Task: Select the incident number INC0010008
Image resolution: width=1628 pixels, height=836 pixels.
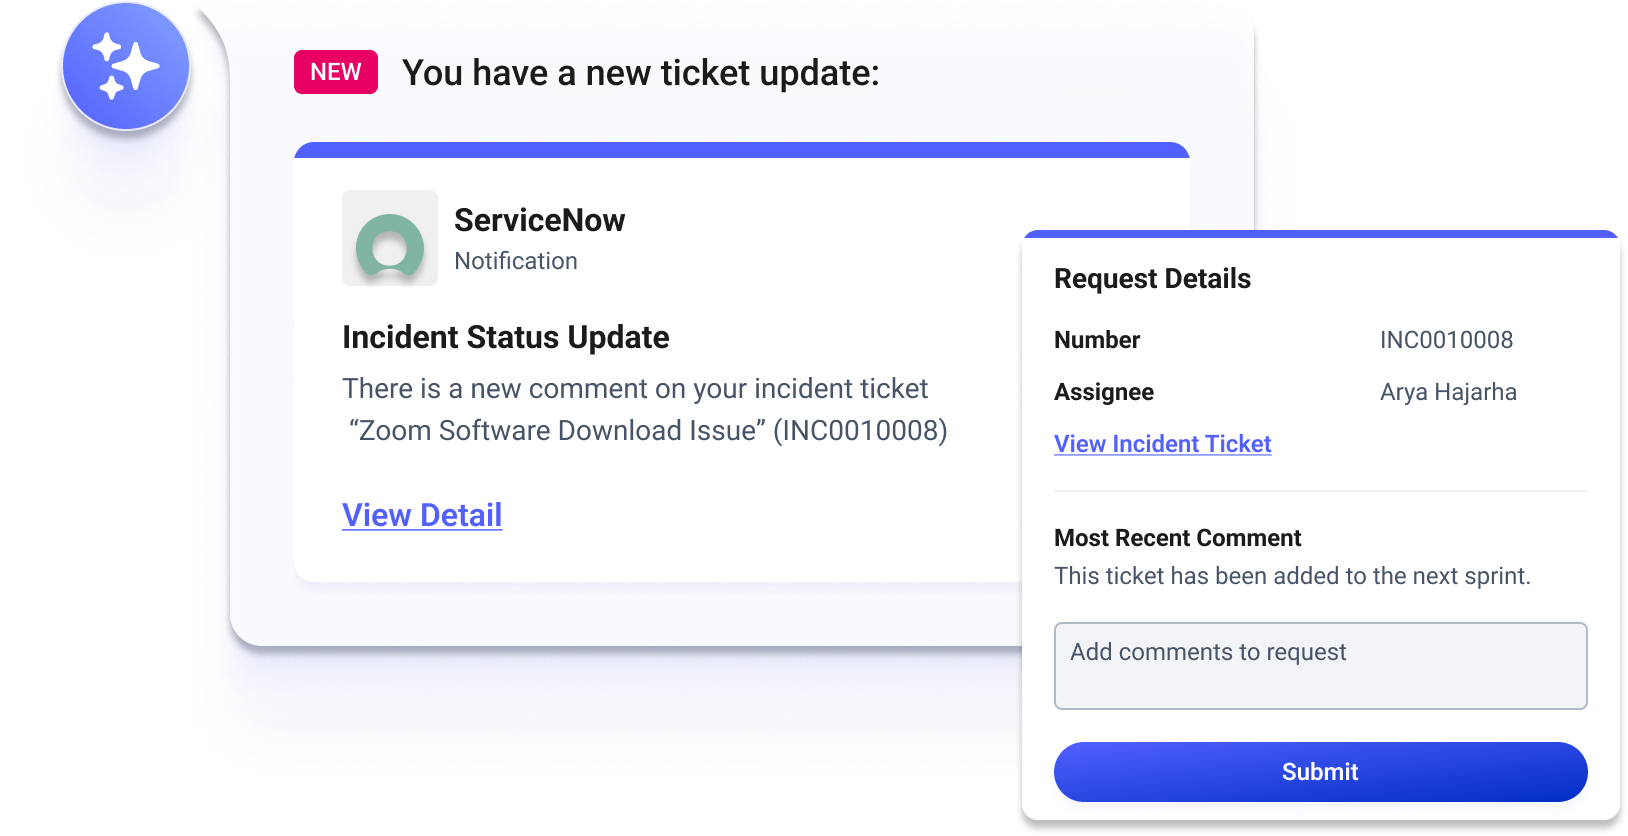Action: click(x=1447, y=340)
